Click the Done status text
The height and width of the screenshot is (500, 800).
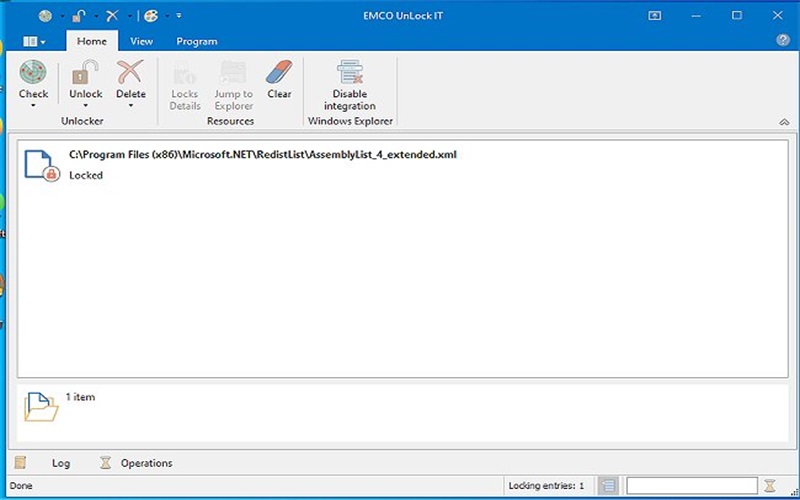pyautogui.click(x=21, y=486)
